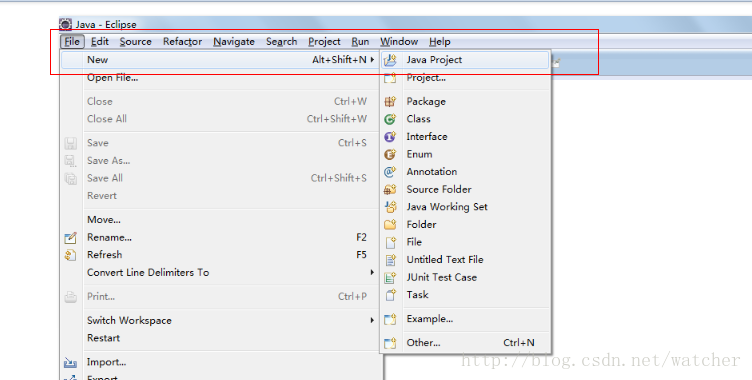Click the Refresh icon in File menu
Screen dimensions: 752x380
click(70, 255)
